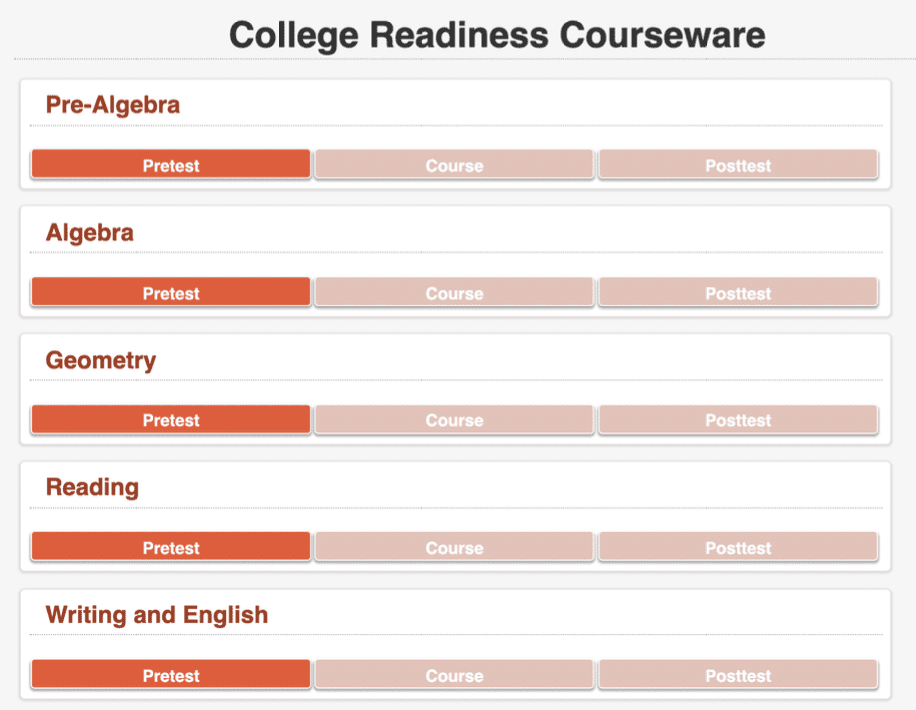Viewport: 916px width, 710px height.
Task: Open the Pre-Algebra Posttest
Action: [x=738, y=165]
